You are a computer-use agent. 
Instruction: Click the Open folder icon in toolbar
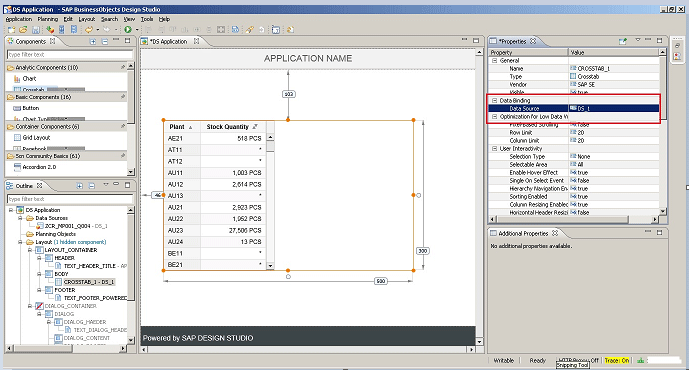coord(23,29)
